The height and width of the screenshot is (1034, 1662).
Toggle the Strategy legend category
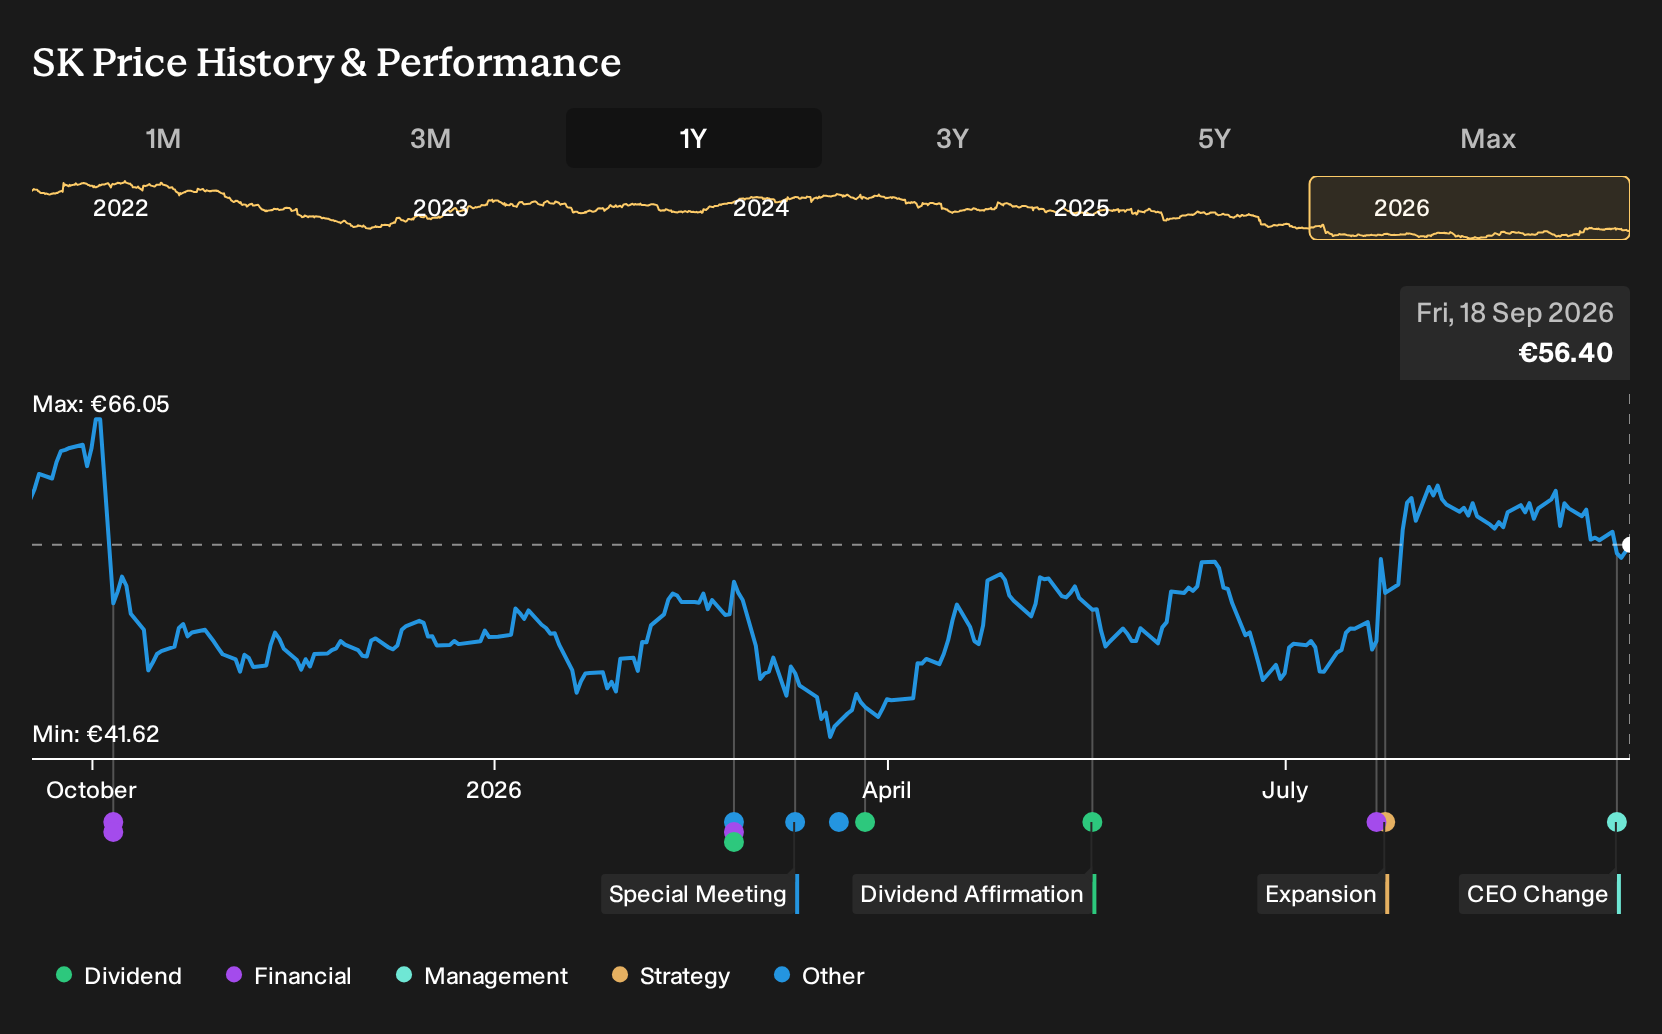point(671,976)
